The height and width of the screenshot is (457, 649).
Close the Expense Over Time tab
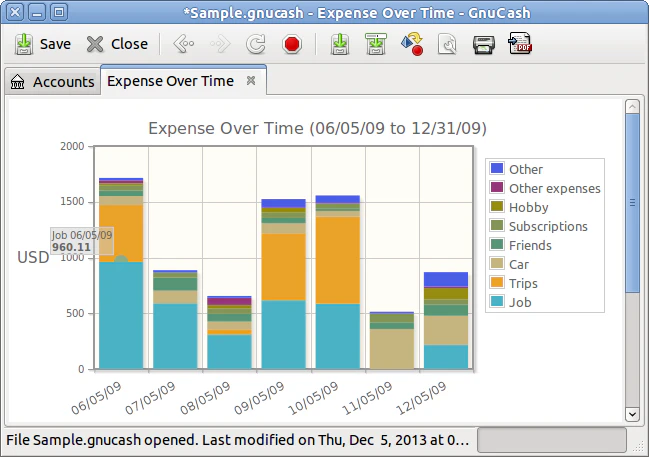coord(251,80)
